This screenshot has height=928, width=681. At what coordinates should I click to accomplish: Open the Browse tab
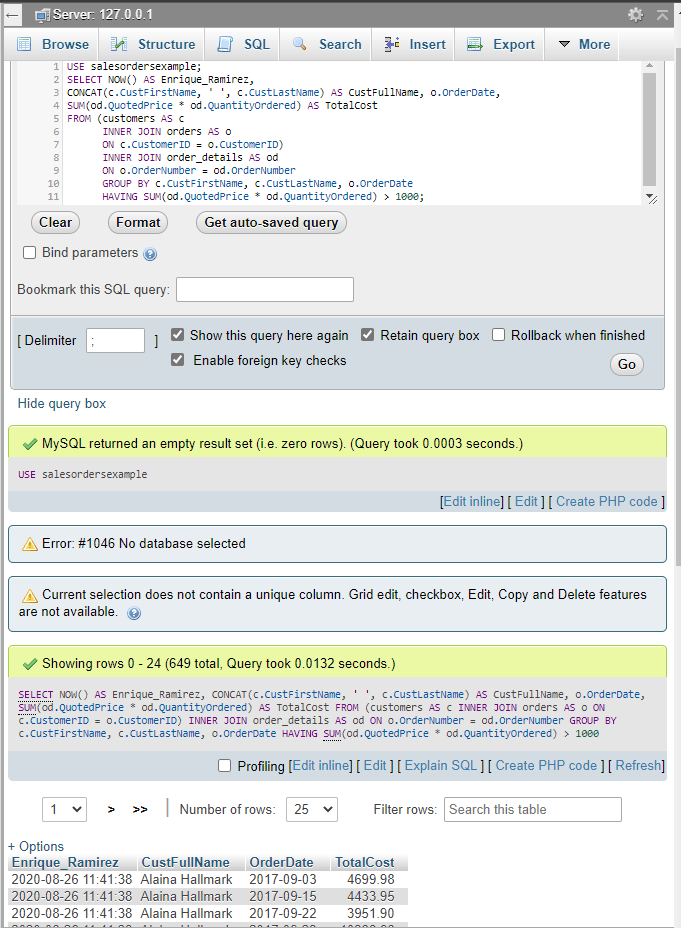[x=53, y=44]
